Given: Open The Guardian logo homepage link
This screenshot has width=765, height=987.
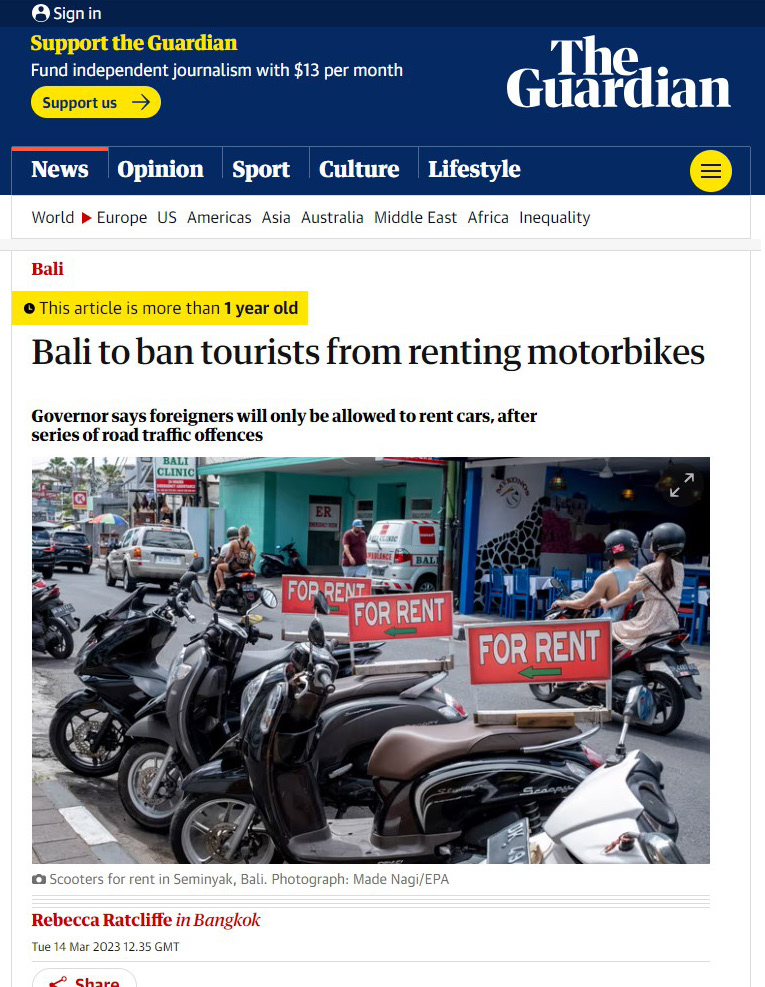Looking at the screenshot, I should (618, 72).
